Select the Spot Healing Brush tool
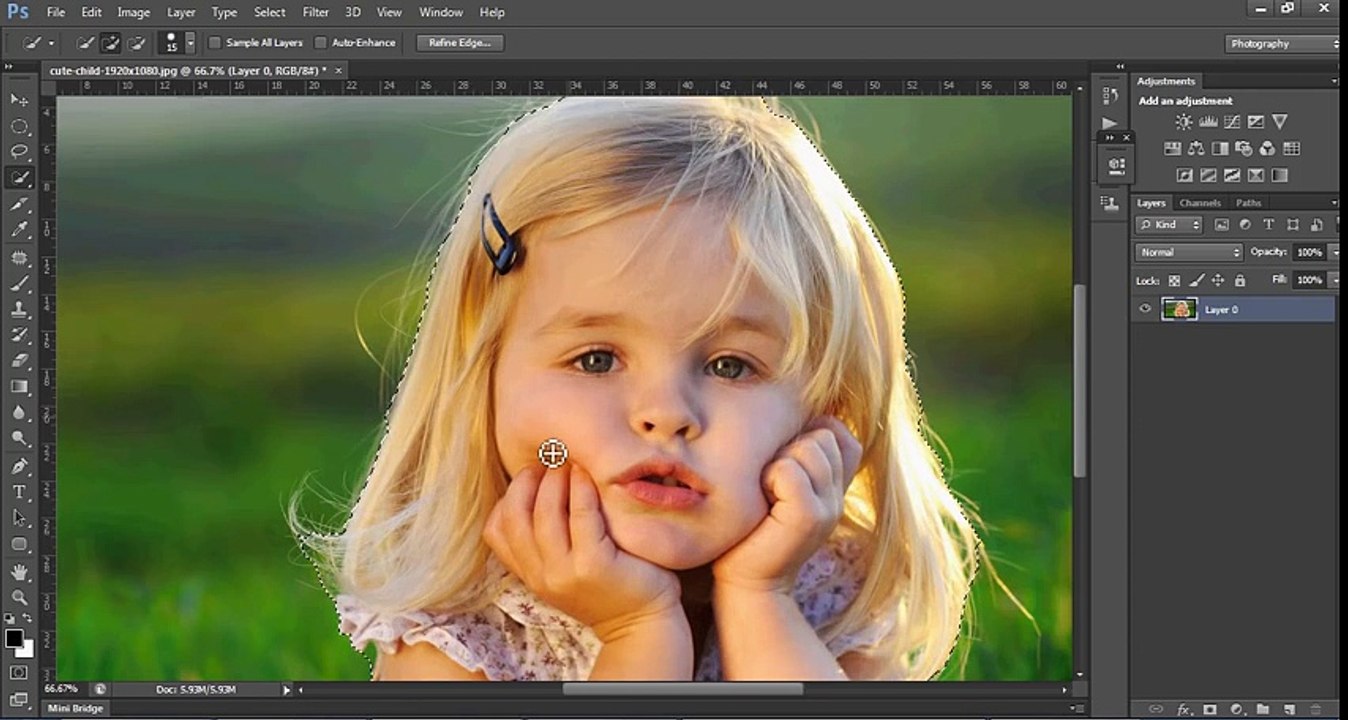1348x720 pixels. 19,257
